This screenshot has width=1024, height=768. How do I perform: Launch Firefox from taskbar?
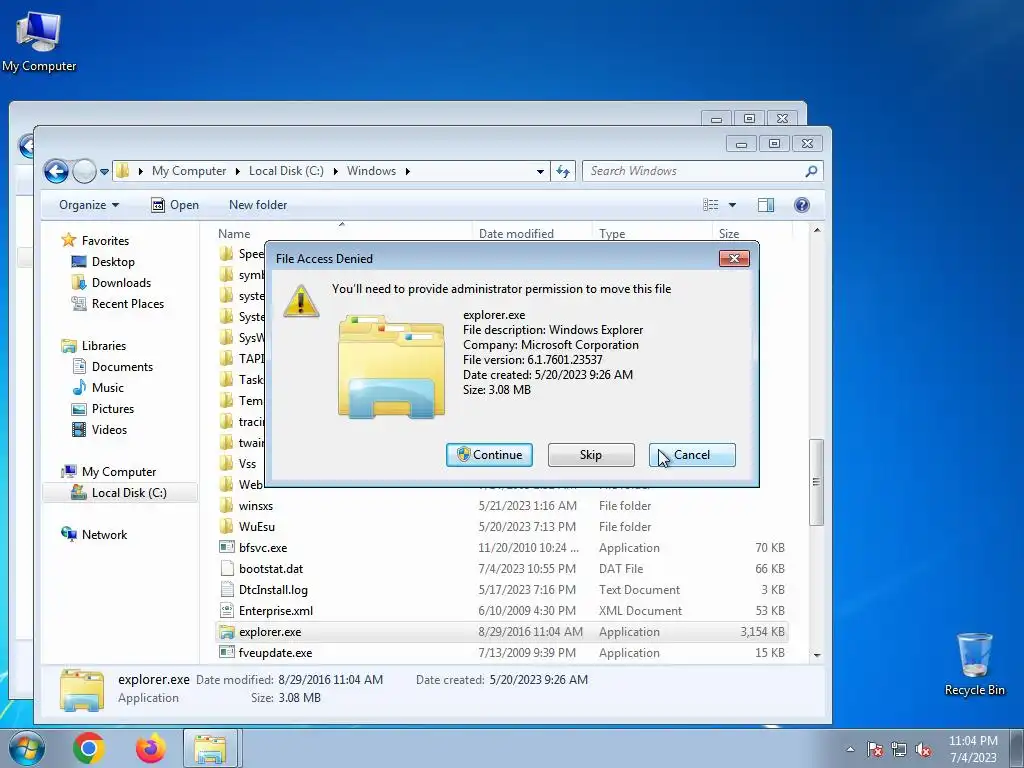click(150, 748)
